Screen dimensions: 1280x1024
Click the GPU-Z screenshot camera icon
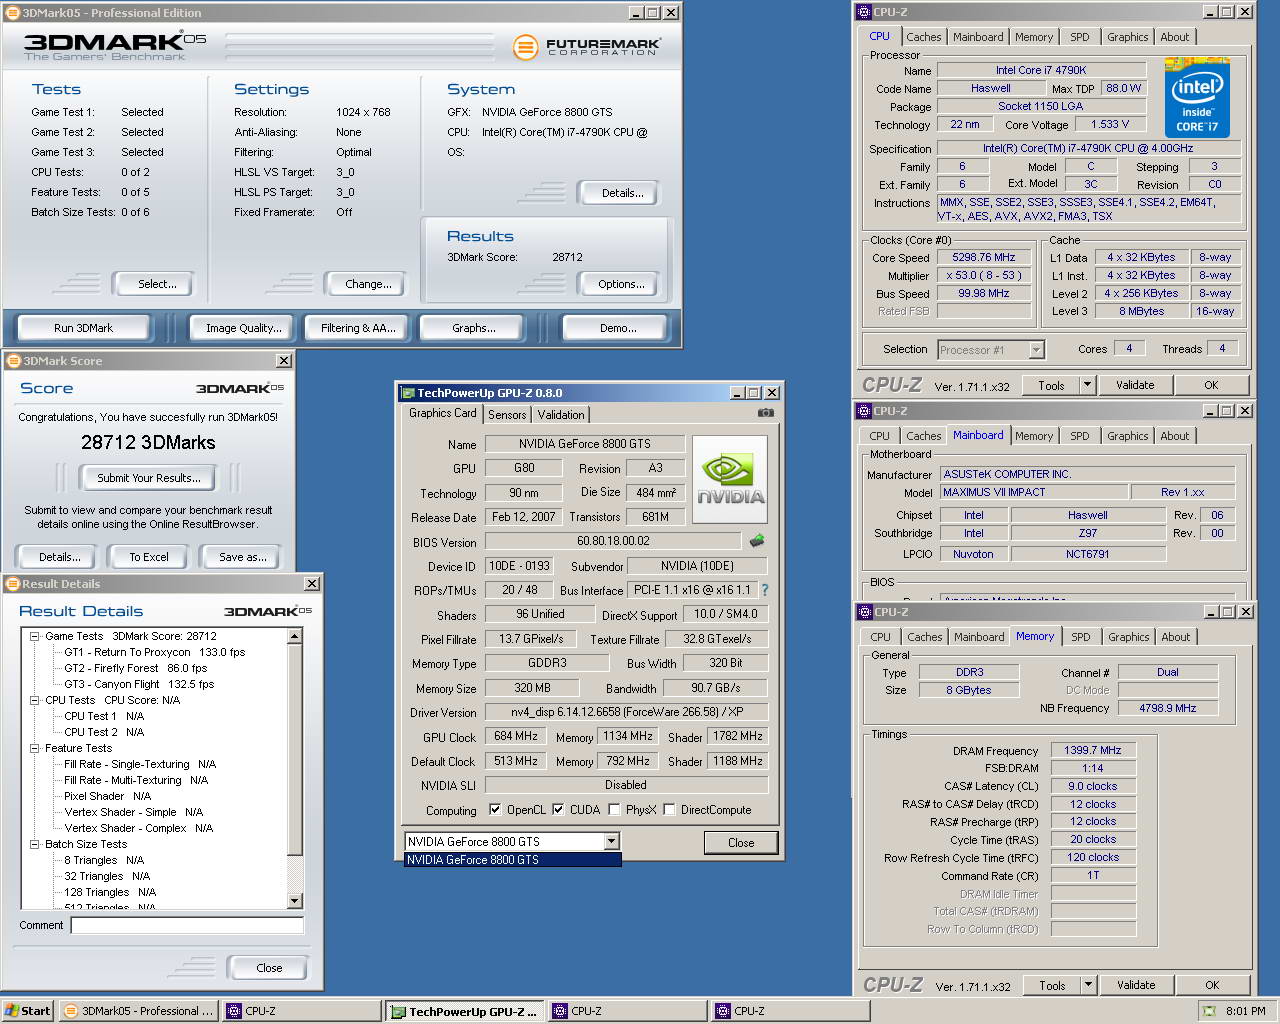(765, 413)
